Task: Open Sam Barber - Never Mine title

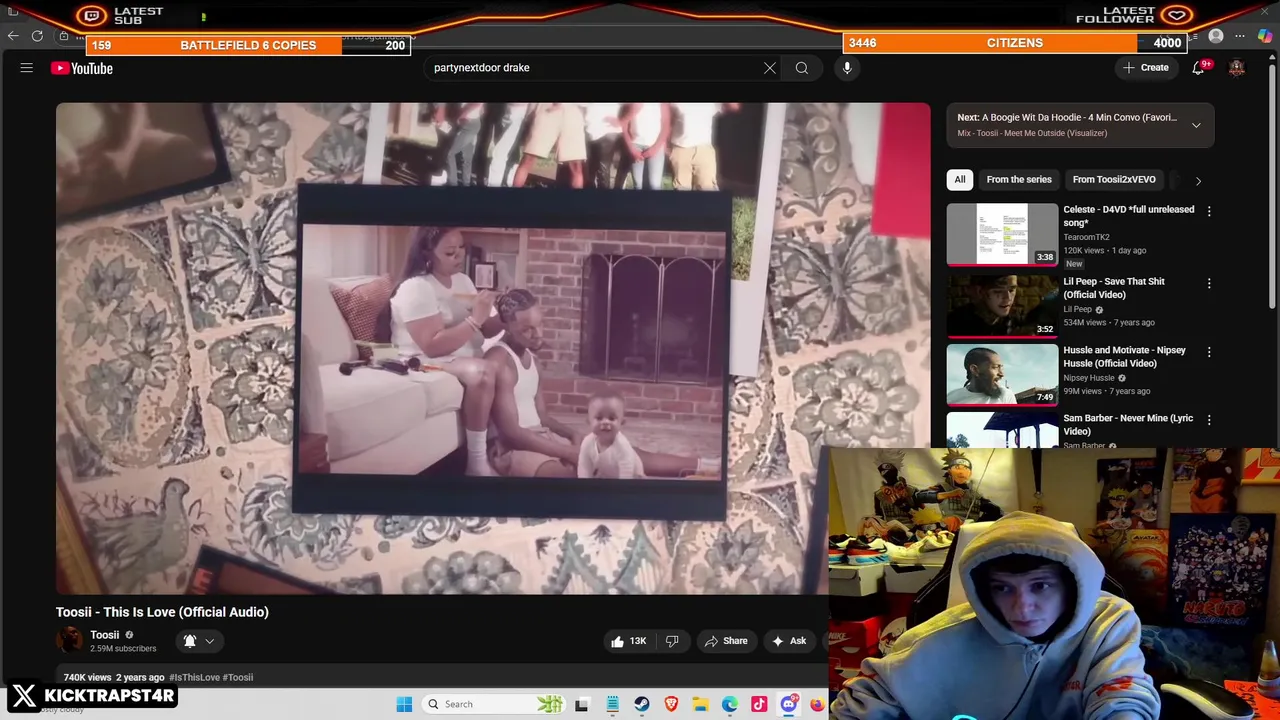Action: pos(1128,425)
